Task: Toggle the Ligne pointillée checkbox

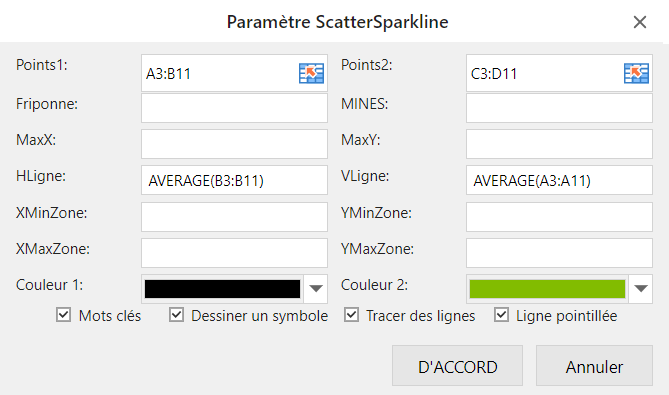Action: 501,315
